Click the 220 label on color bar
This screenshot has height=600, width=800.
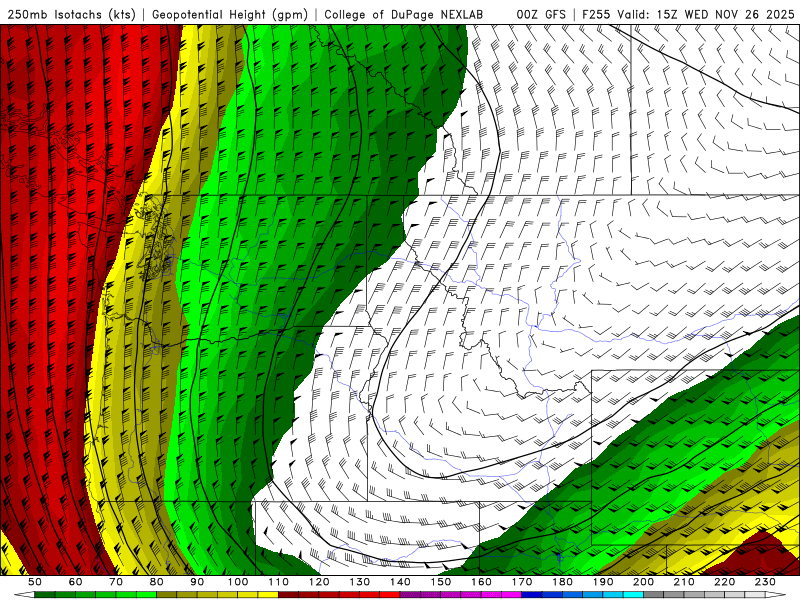coord(724,582)
